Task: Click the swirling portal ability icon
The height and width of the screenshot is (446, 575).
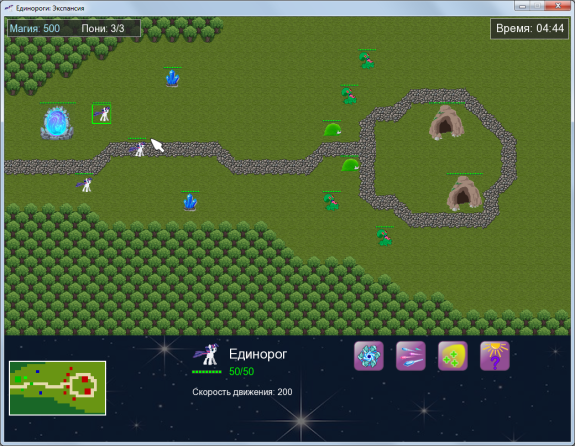Action: (x=369, y=356)
